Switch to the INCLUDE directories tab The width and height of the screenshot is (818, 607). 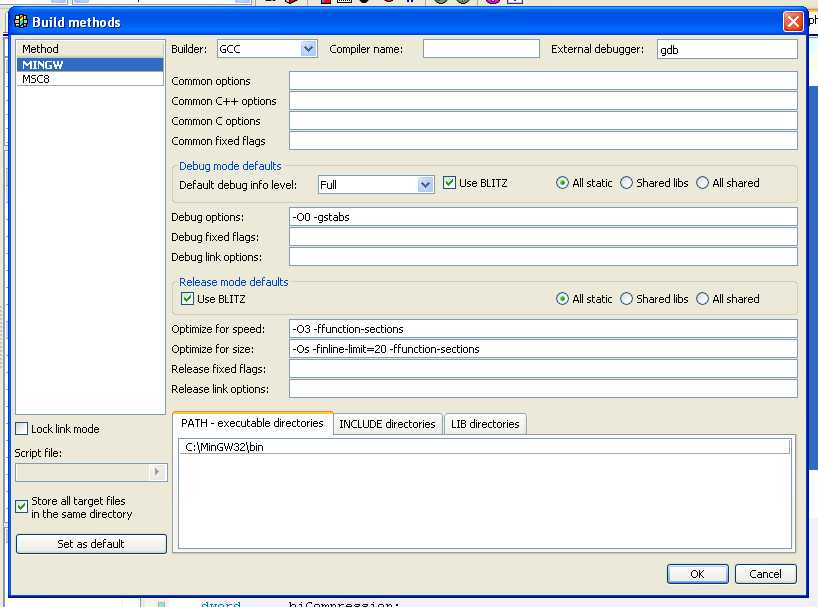pyautogui.click(x=387, y=424)
